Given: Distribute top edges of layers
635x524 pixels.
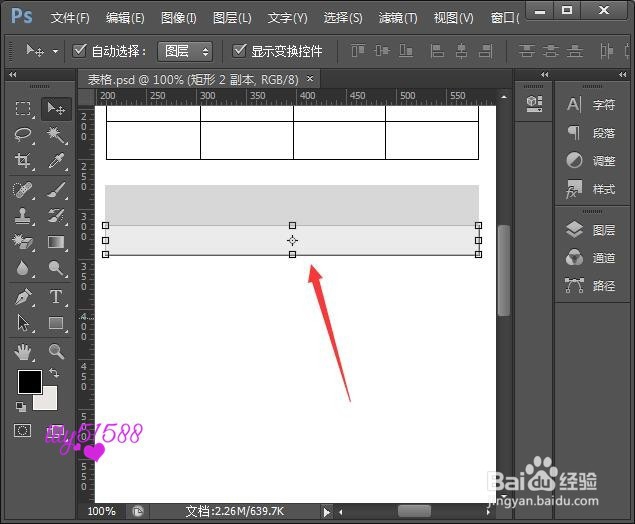Looking at the screenshot, I should [x=526, y=51].
